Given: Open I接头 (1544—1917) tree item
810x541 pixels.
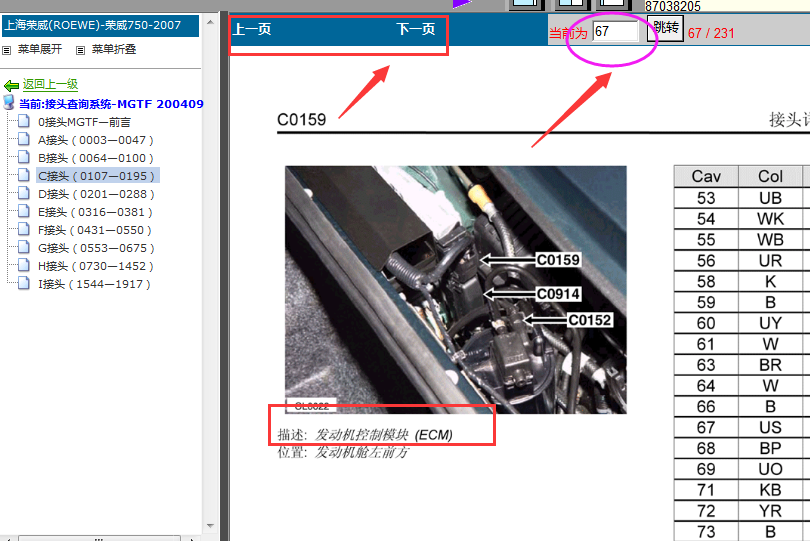Looking at the screenshot, I should [x=94, y=284].
